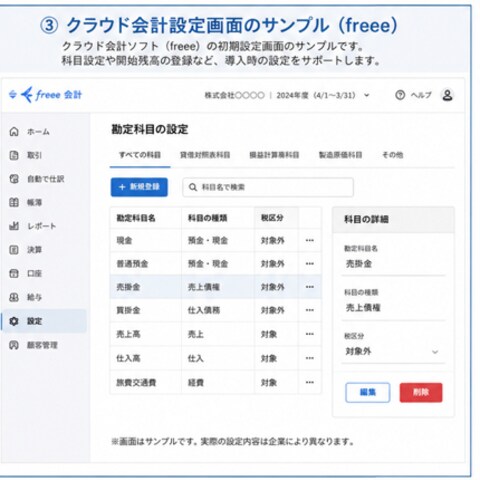Click the 科目の種類 field showing 売上債権
This screenshot has height=480, width=480.
(x=393, y=308)
